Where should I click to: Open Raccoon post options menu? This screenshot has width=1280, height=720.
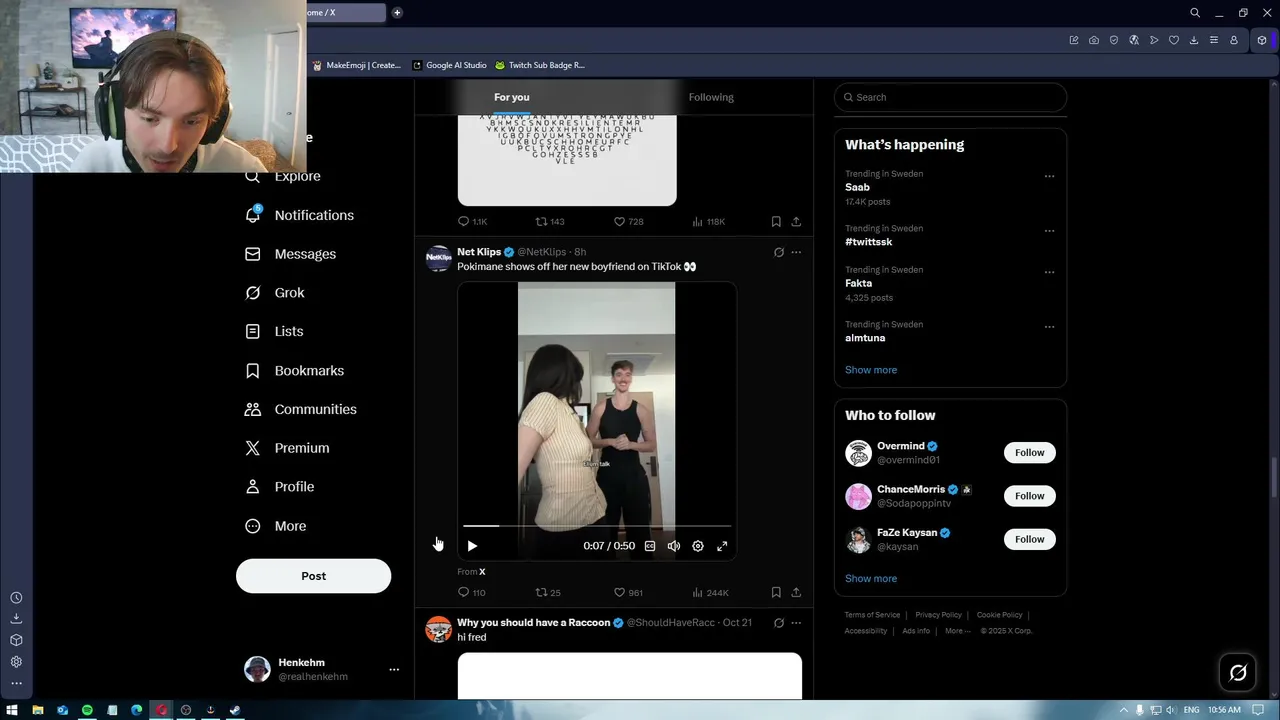[x=796, y=623]
